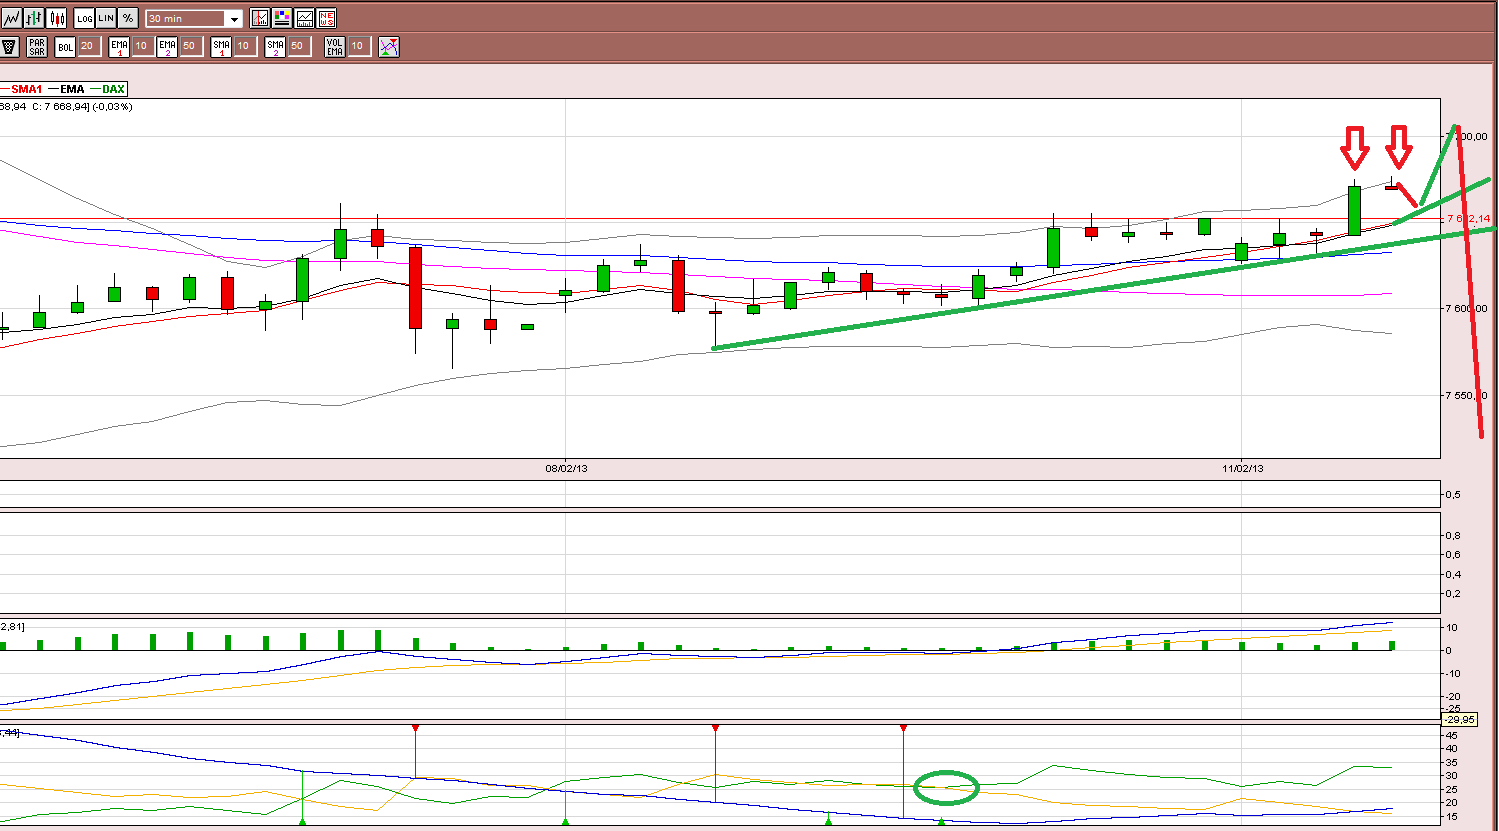1499x831 pixels.
Task: Toggle the VOL EMA indicator
Action: point(335,46)
